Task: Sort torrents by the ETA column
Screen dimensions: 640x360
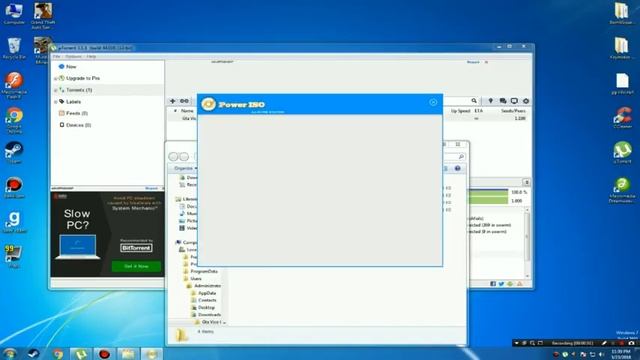Action: click(x=478, y=111)
